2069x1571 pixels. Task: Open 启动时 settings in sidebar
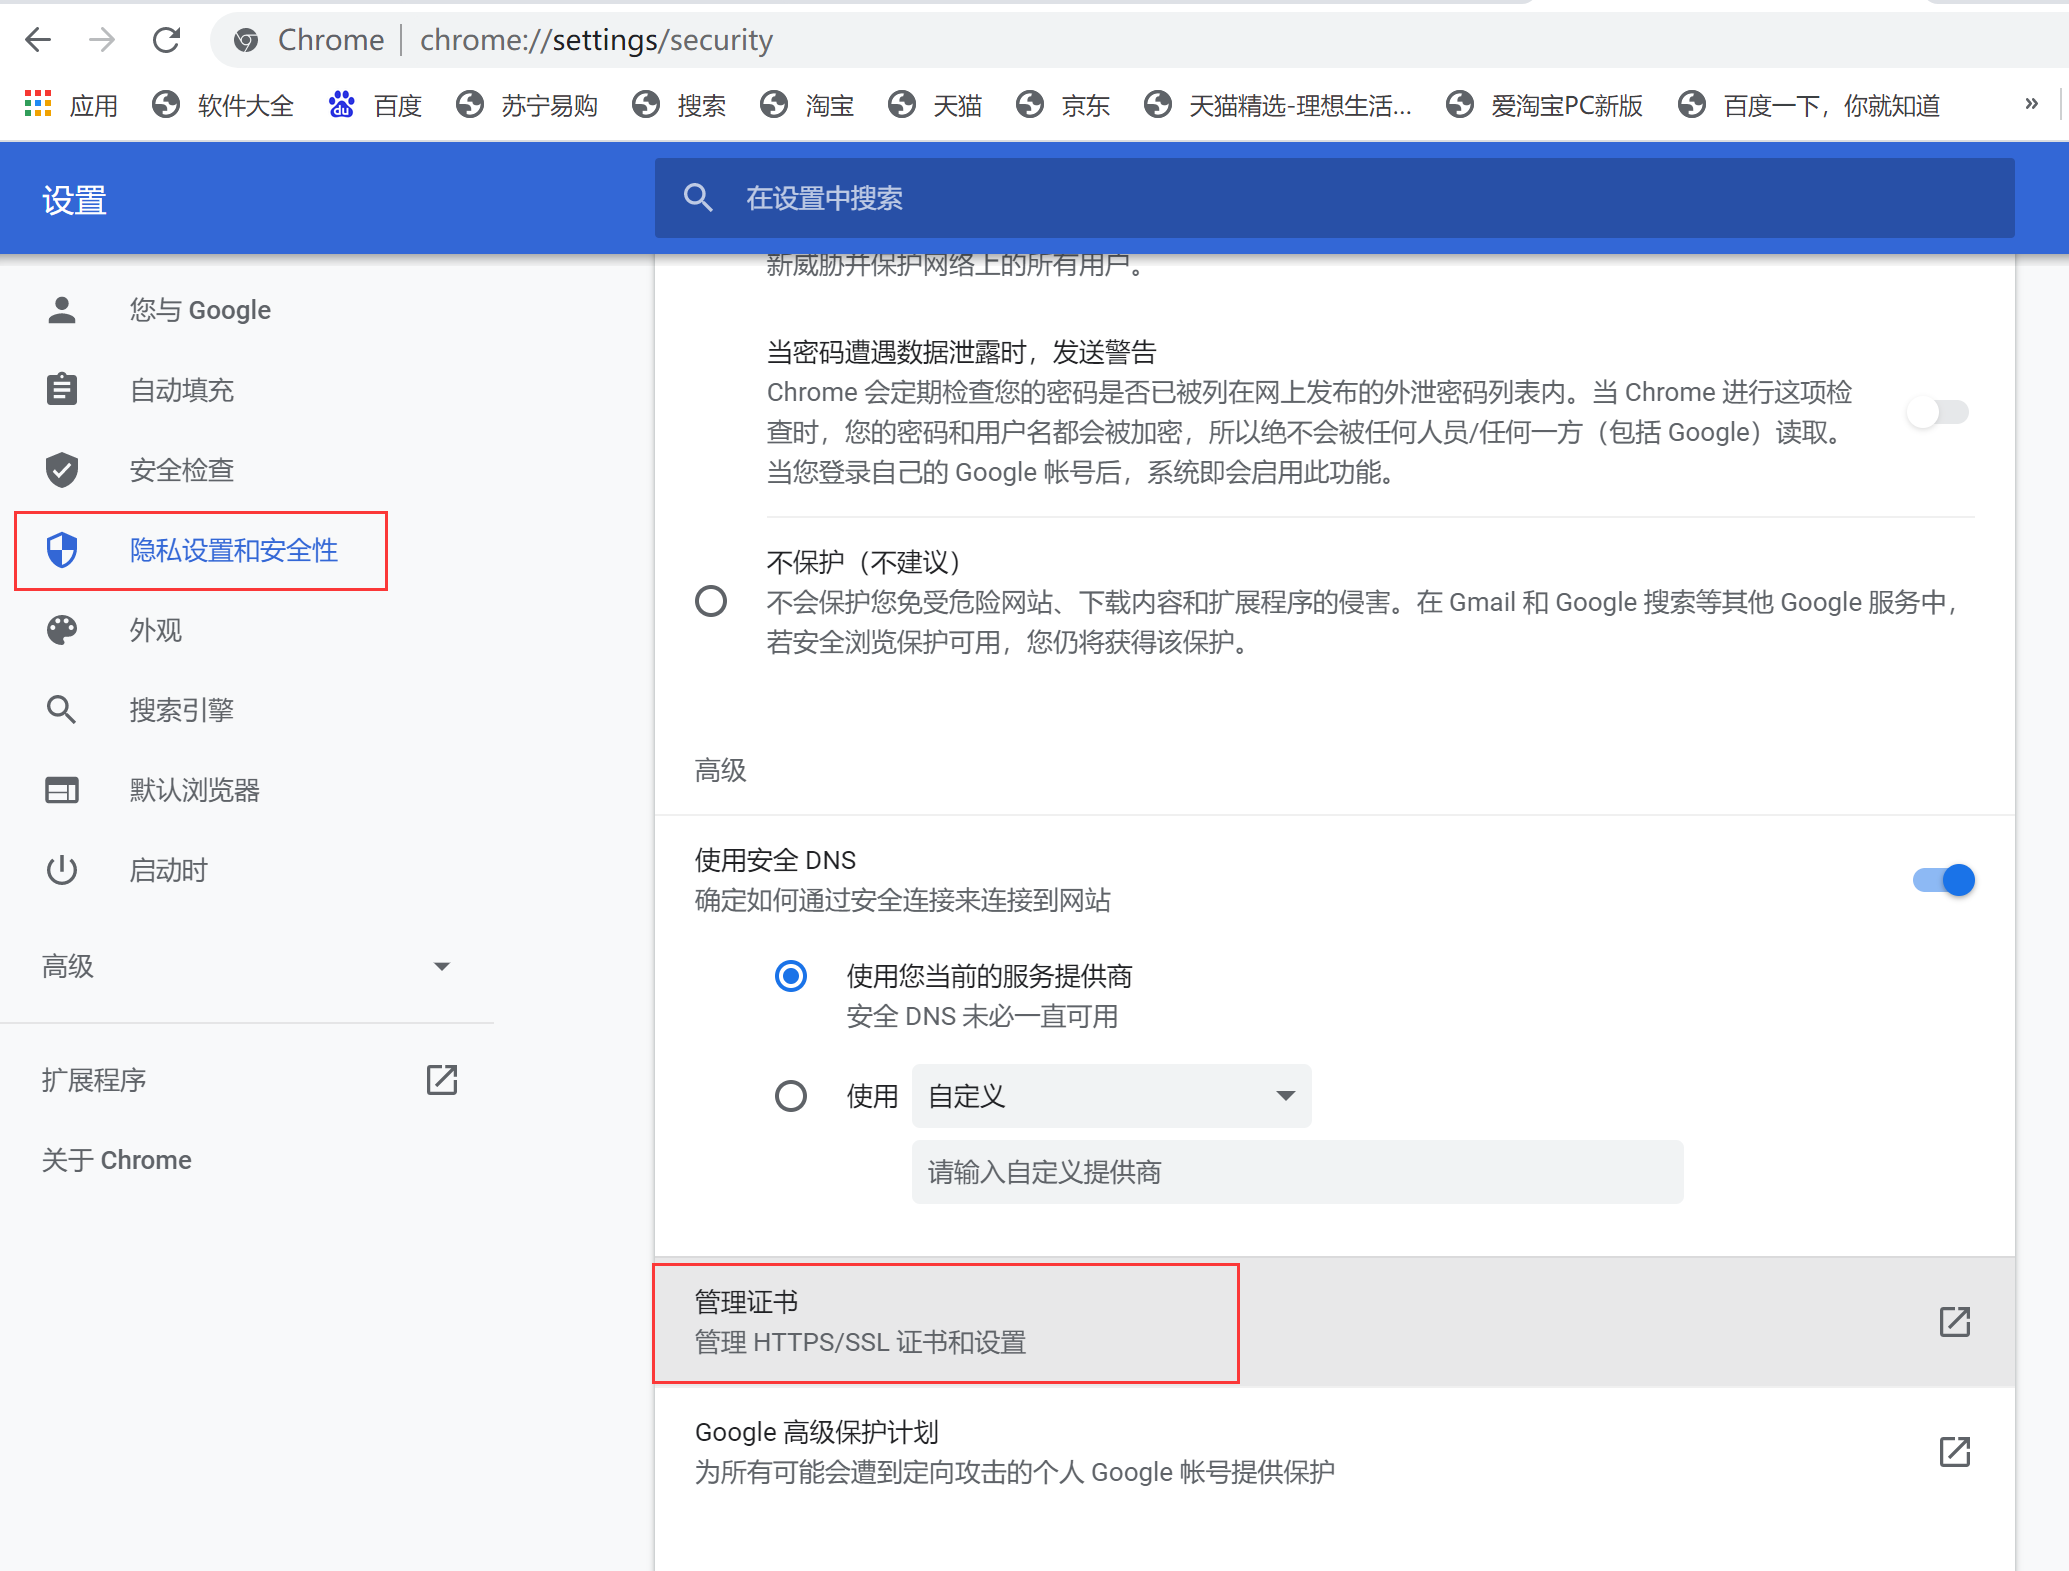pyautogui.click(x=168, y=870)
